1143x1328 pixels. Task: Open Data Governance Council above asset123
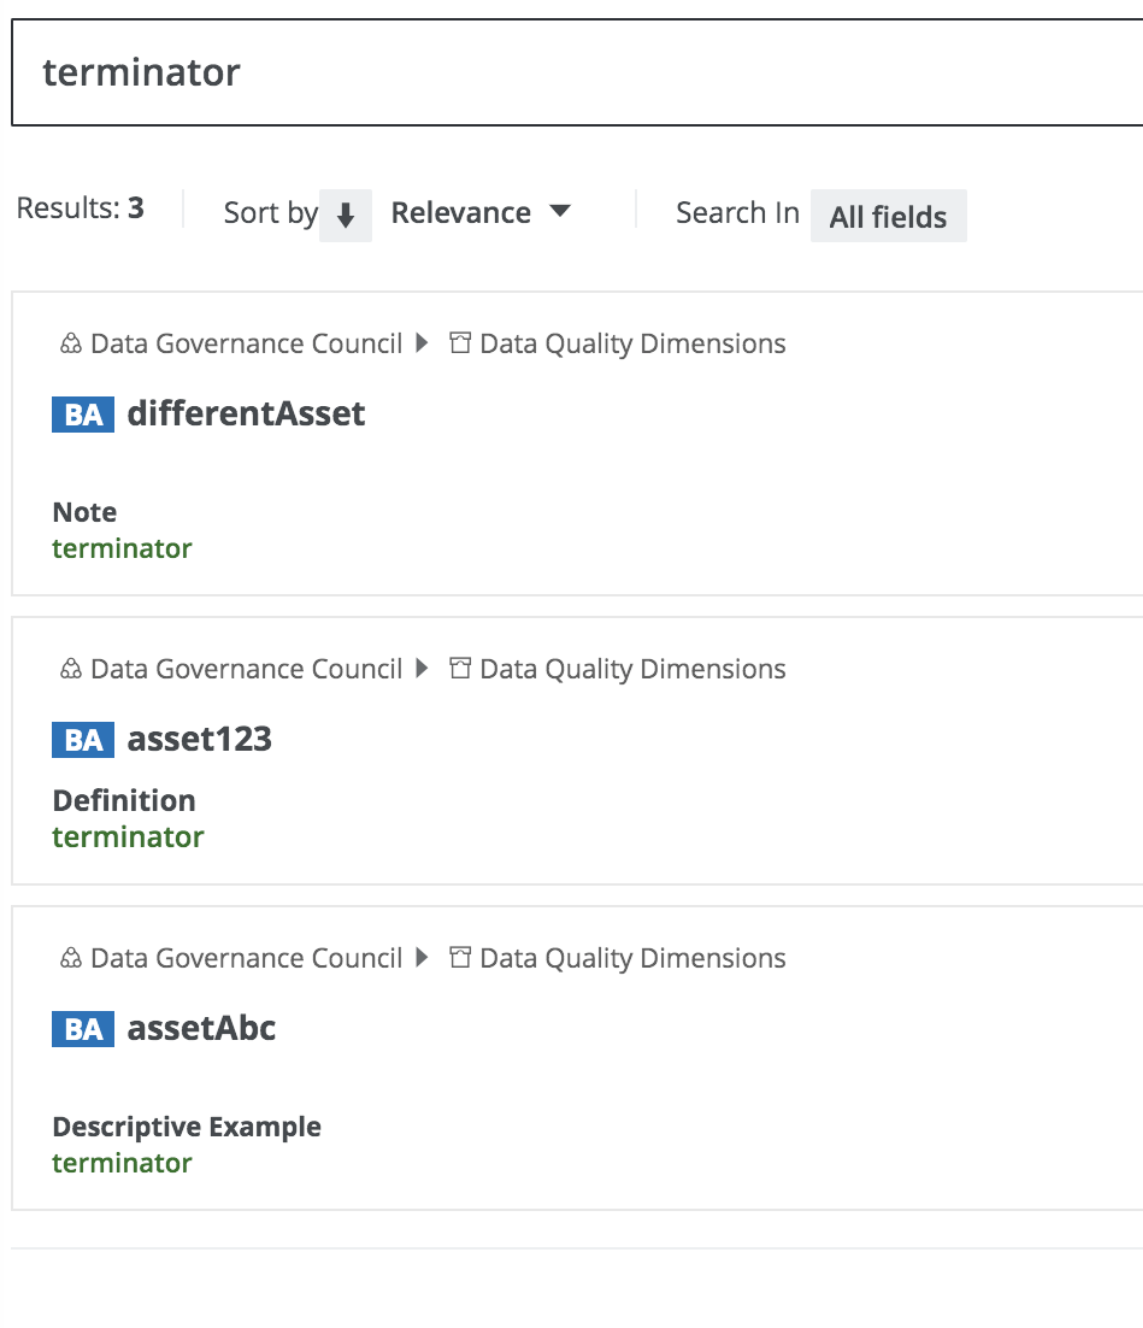[246, 669]
